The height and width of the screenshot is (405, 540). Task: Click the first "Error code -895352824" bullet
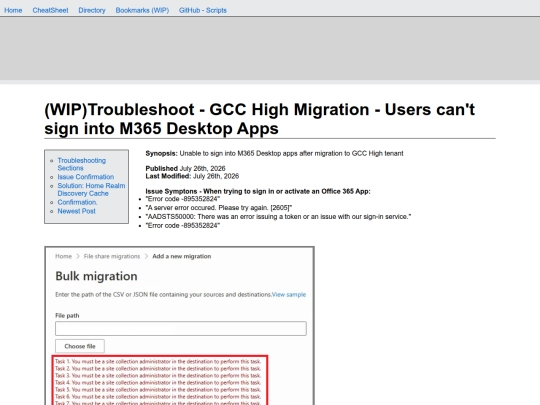(x=183, y=199)
